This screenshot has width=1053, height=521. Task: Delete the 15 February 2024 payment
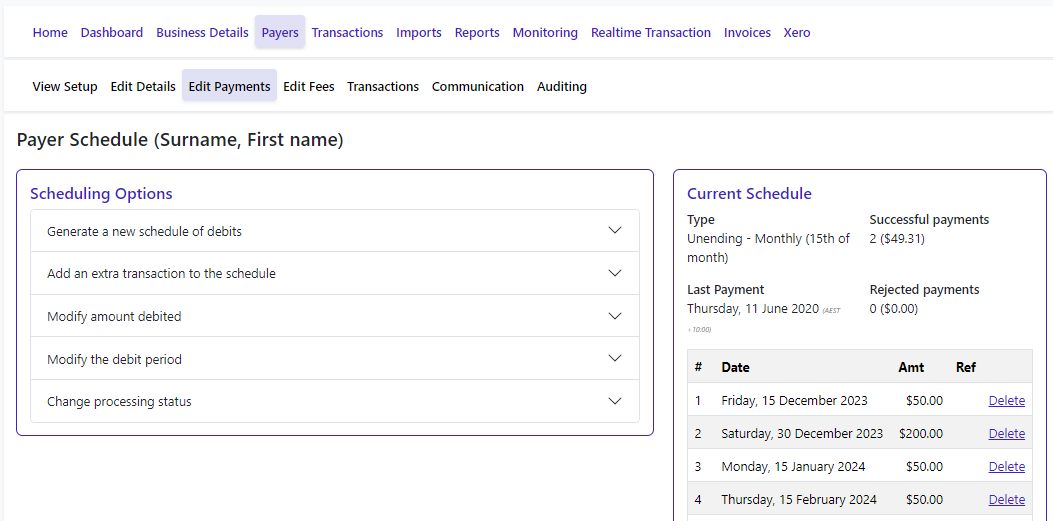coord(1006,499)
